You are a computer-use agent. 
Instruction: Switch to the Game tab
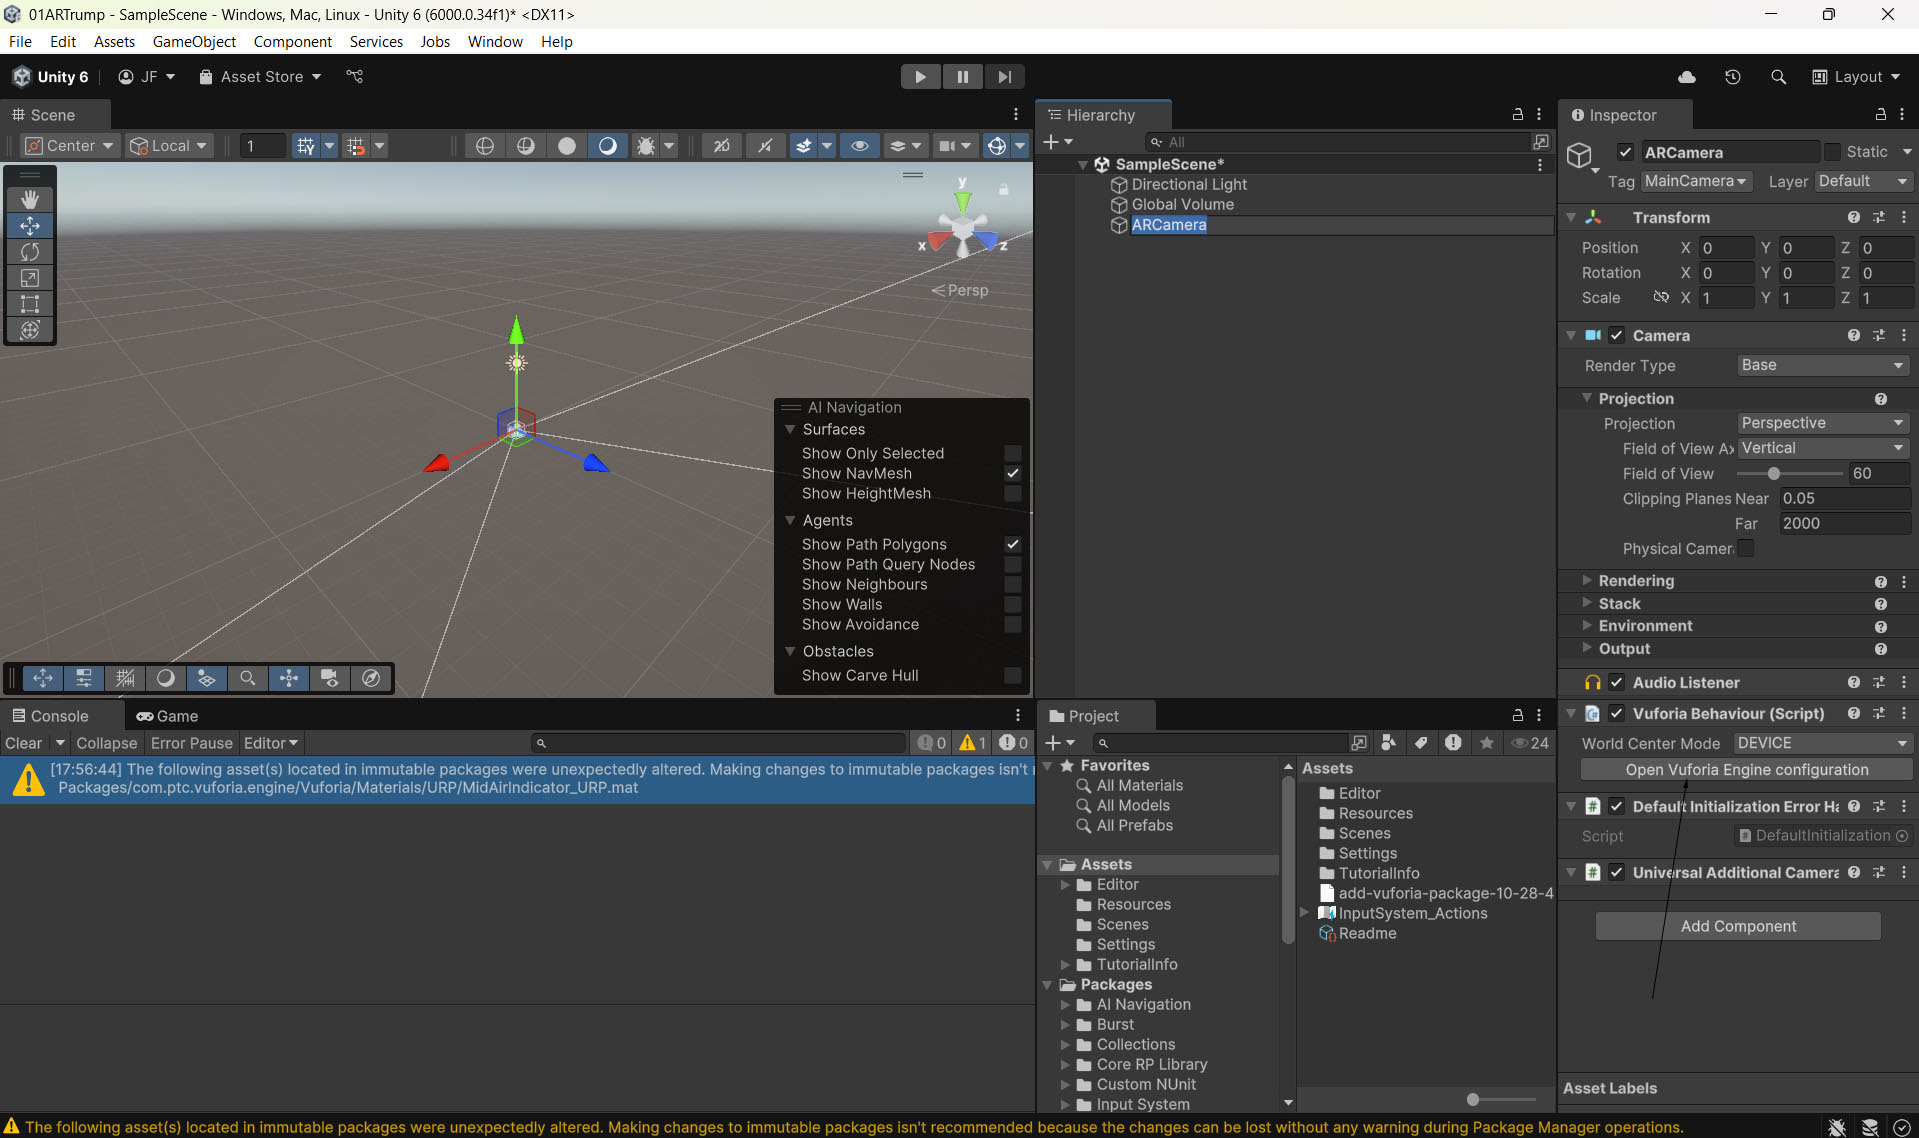click(168, 716)
